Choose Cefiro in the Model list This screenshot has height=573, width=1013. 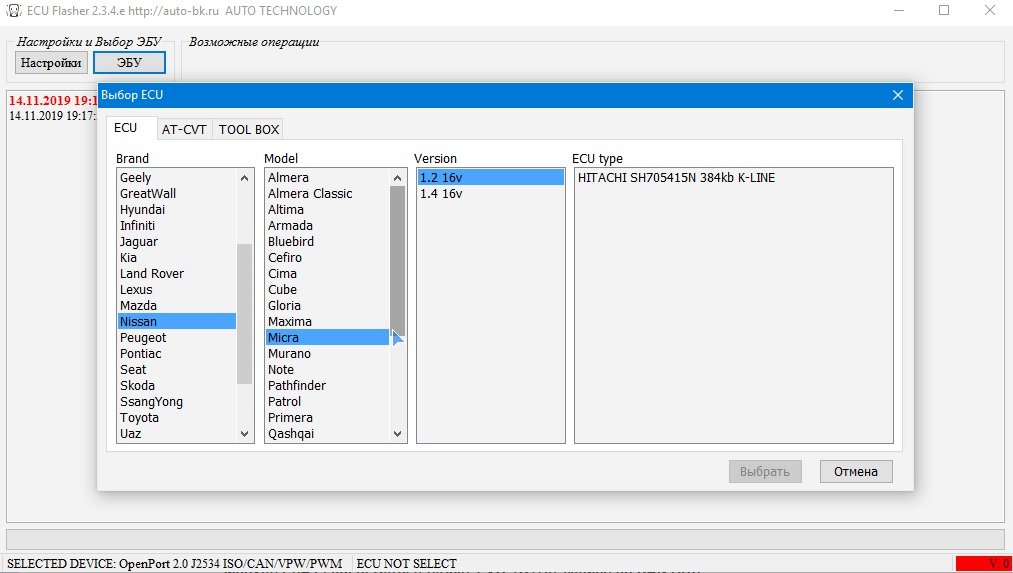328,258
